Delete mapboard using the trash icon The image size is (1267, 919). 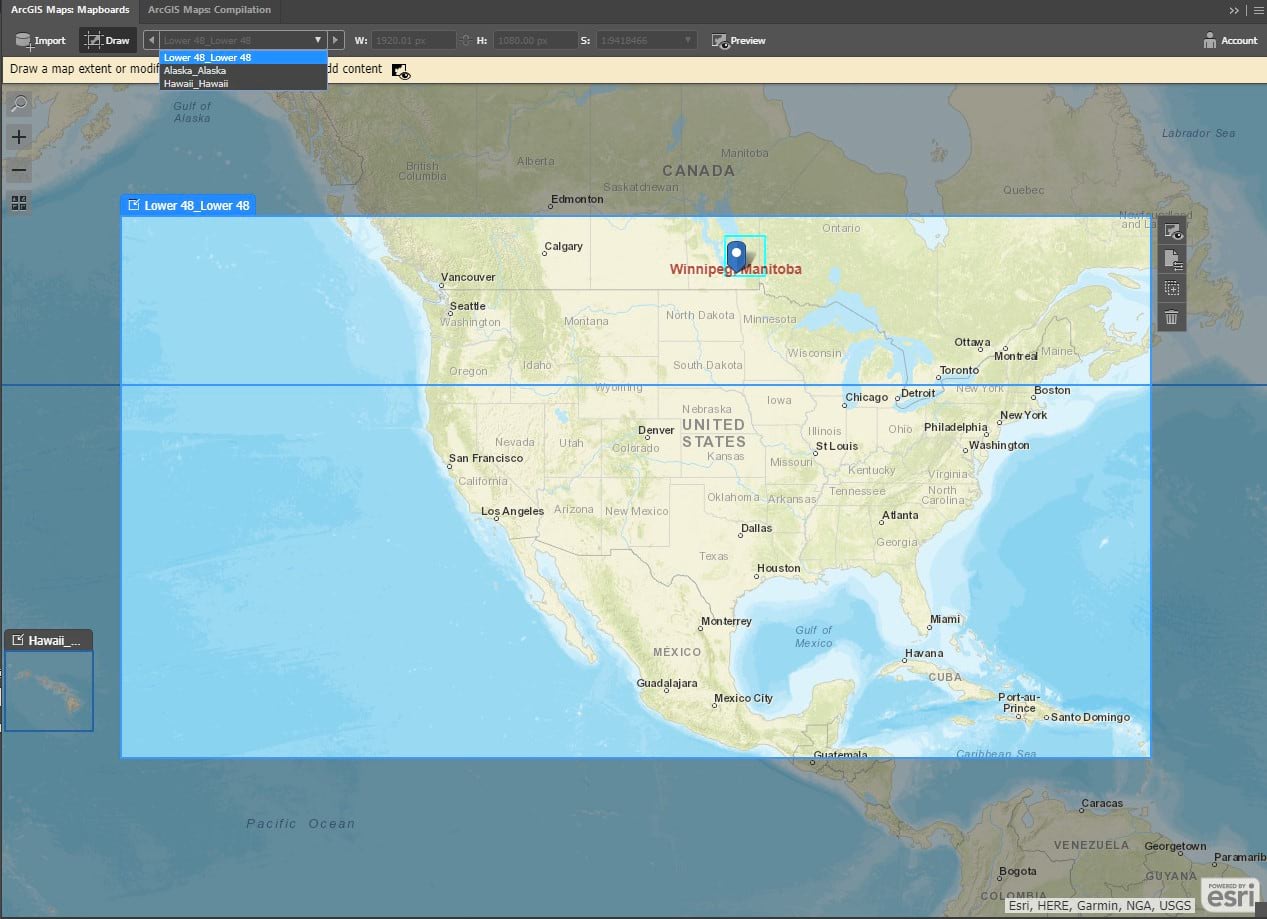[x=1171, y=317]
